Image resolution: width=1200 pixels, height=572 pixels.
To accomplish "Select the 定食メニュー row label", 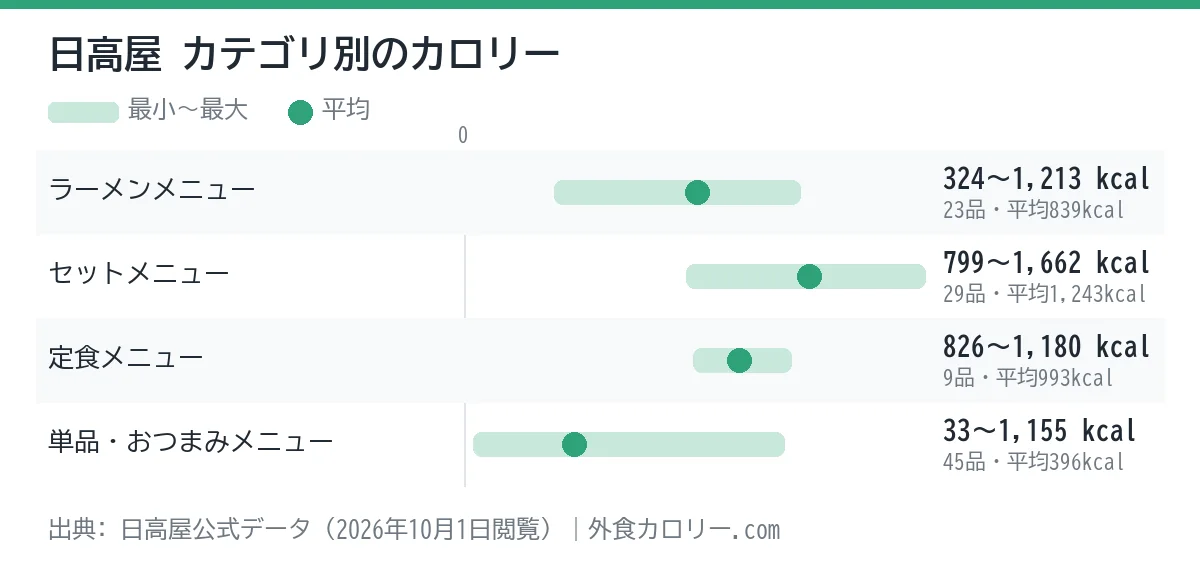I will [x=126, y=357].
